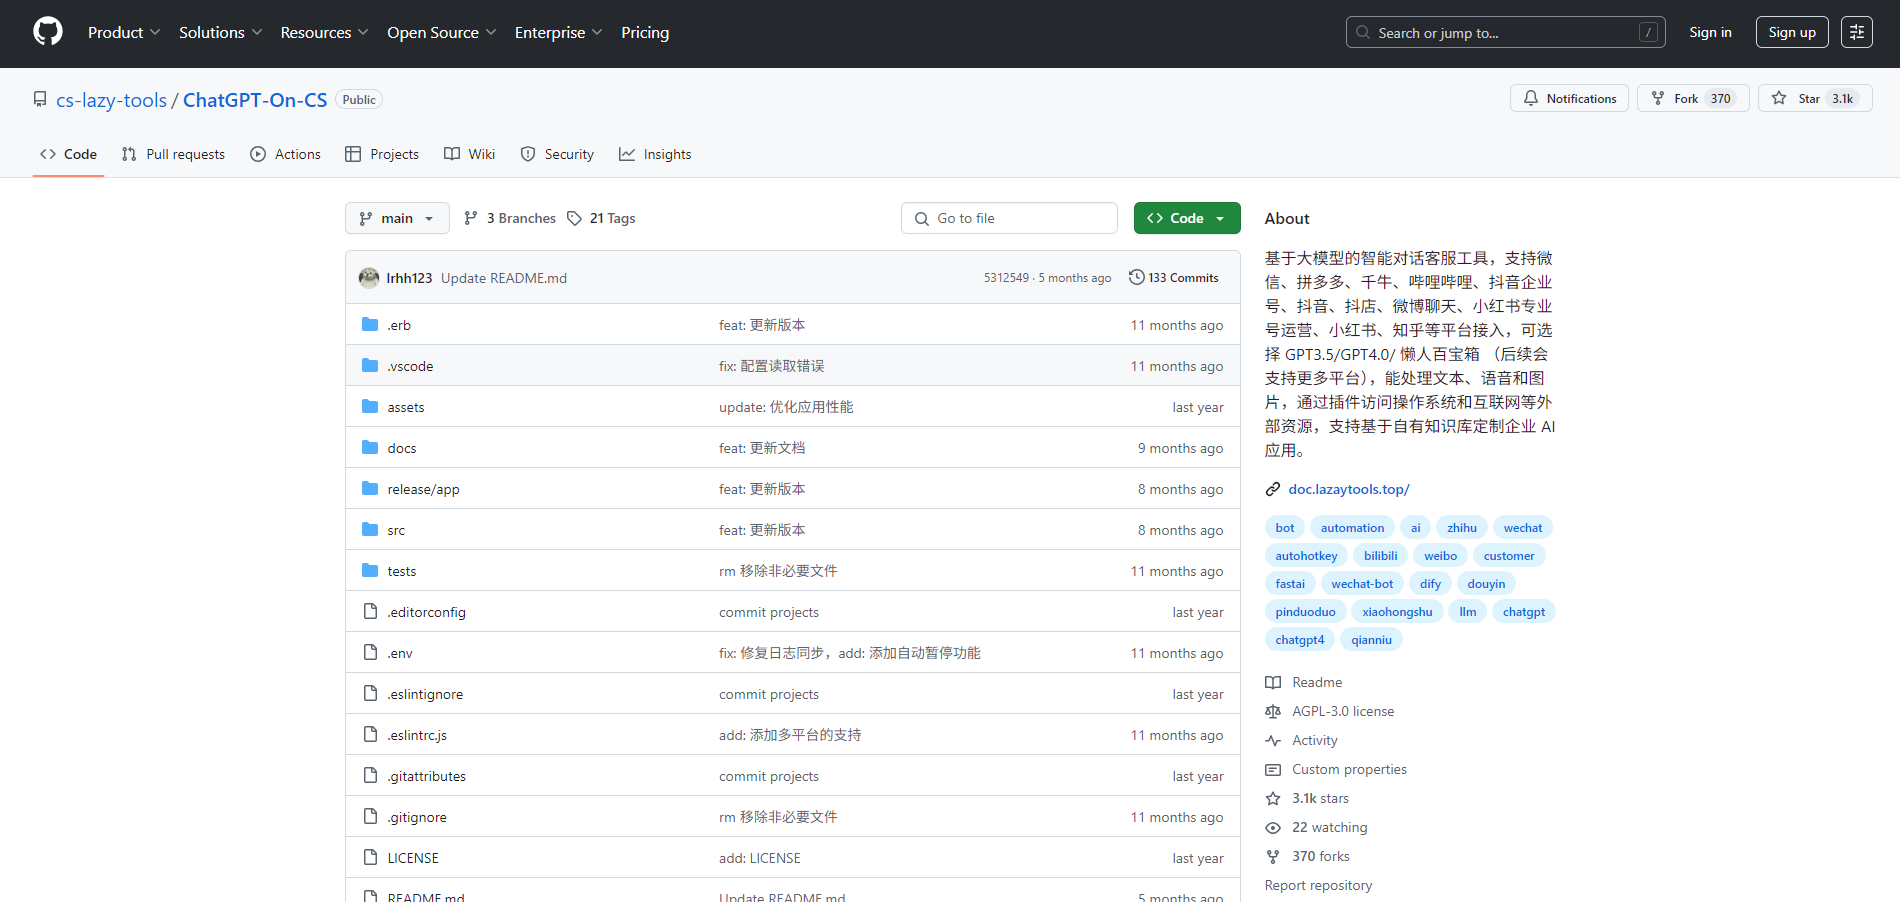1900x902 pixels.
Task: Open lrhh123 user avatar
Action: point(369,277)
